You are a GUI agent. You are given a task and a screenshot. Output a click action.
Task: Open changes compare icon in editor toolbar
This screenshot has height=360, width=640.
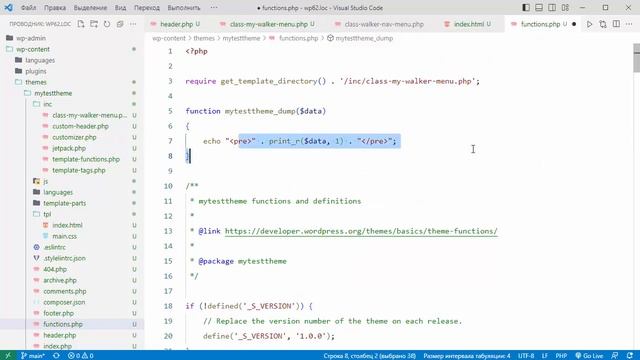click(602, 24)
